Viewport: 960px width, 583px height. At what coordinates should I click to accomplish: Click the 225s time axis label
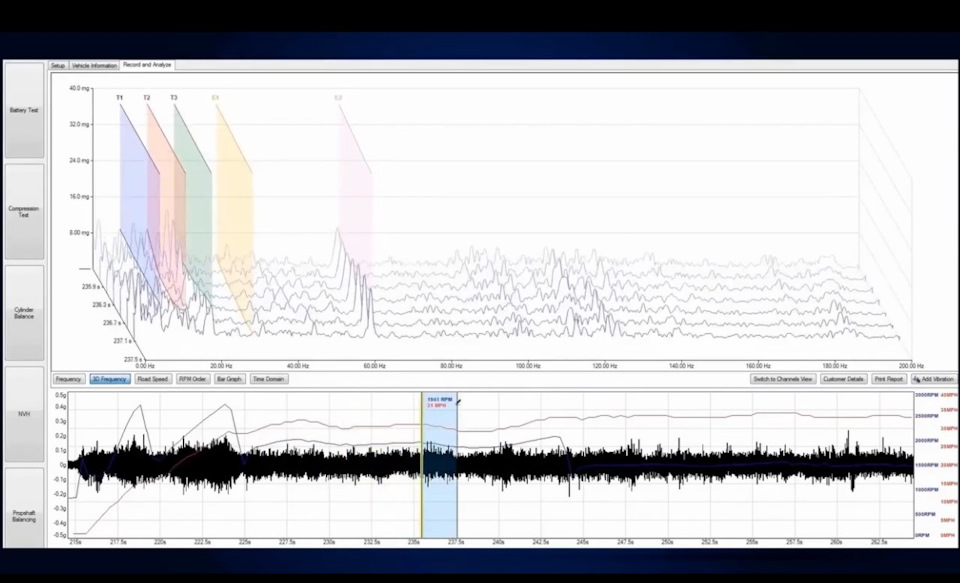point(245,542)
